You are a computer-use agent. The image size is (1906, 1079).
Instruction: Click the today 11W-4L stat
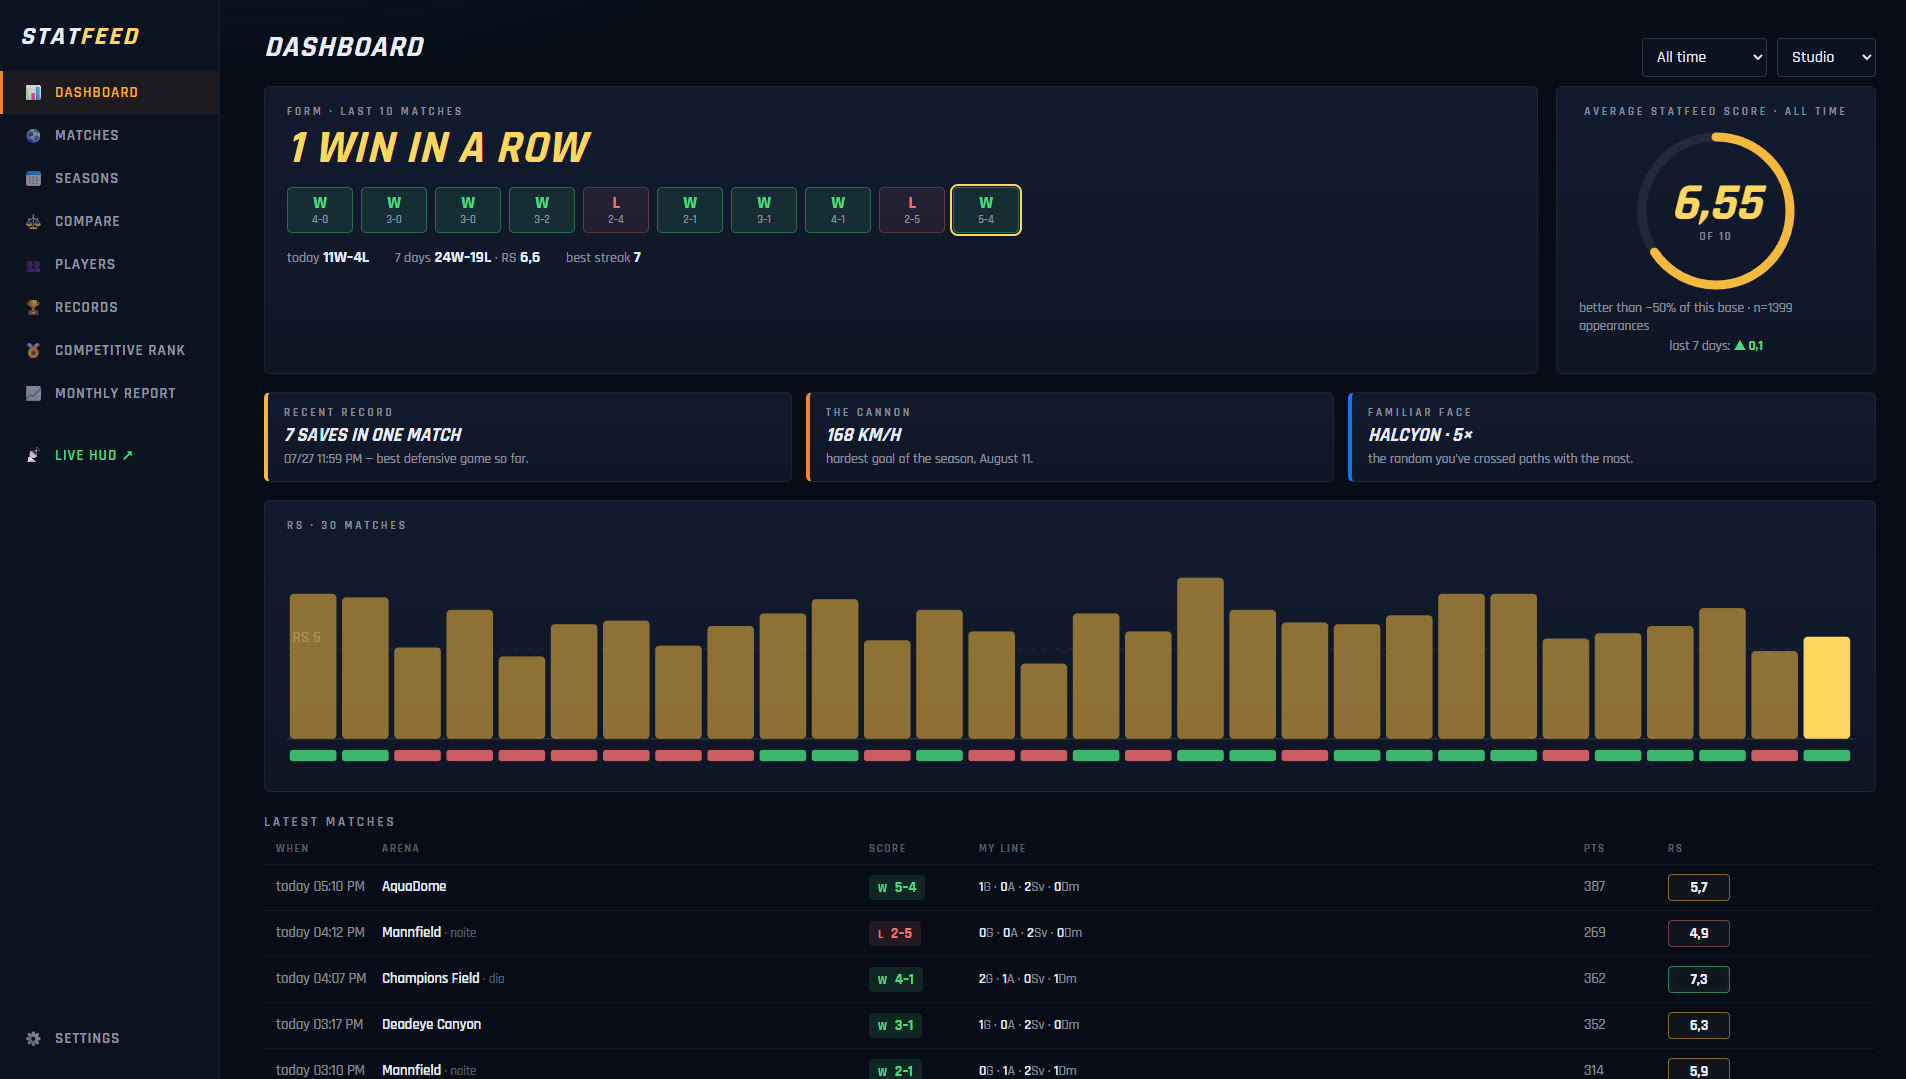(x=328, y=258)
